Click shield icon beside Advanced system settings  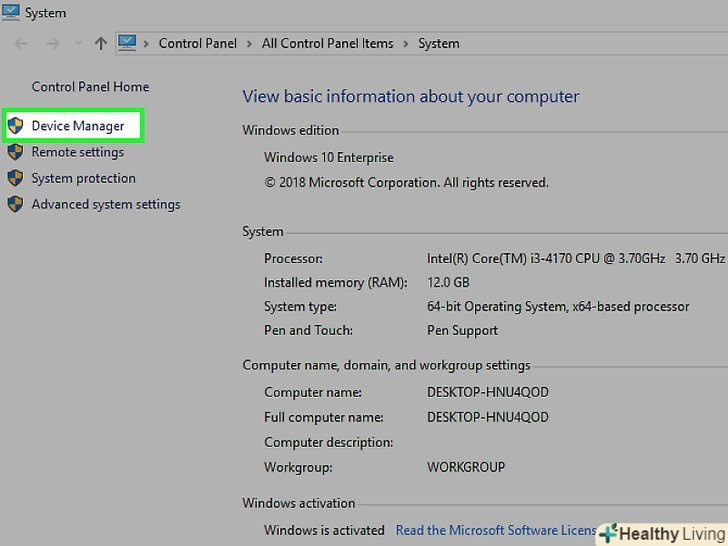pos(15,204)
